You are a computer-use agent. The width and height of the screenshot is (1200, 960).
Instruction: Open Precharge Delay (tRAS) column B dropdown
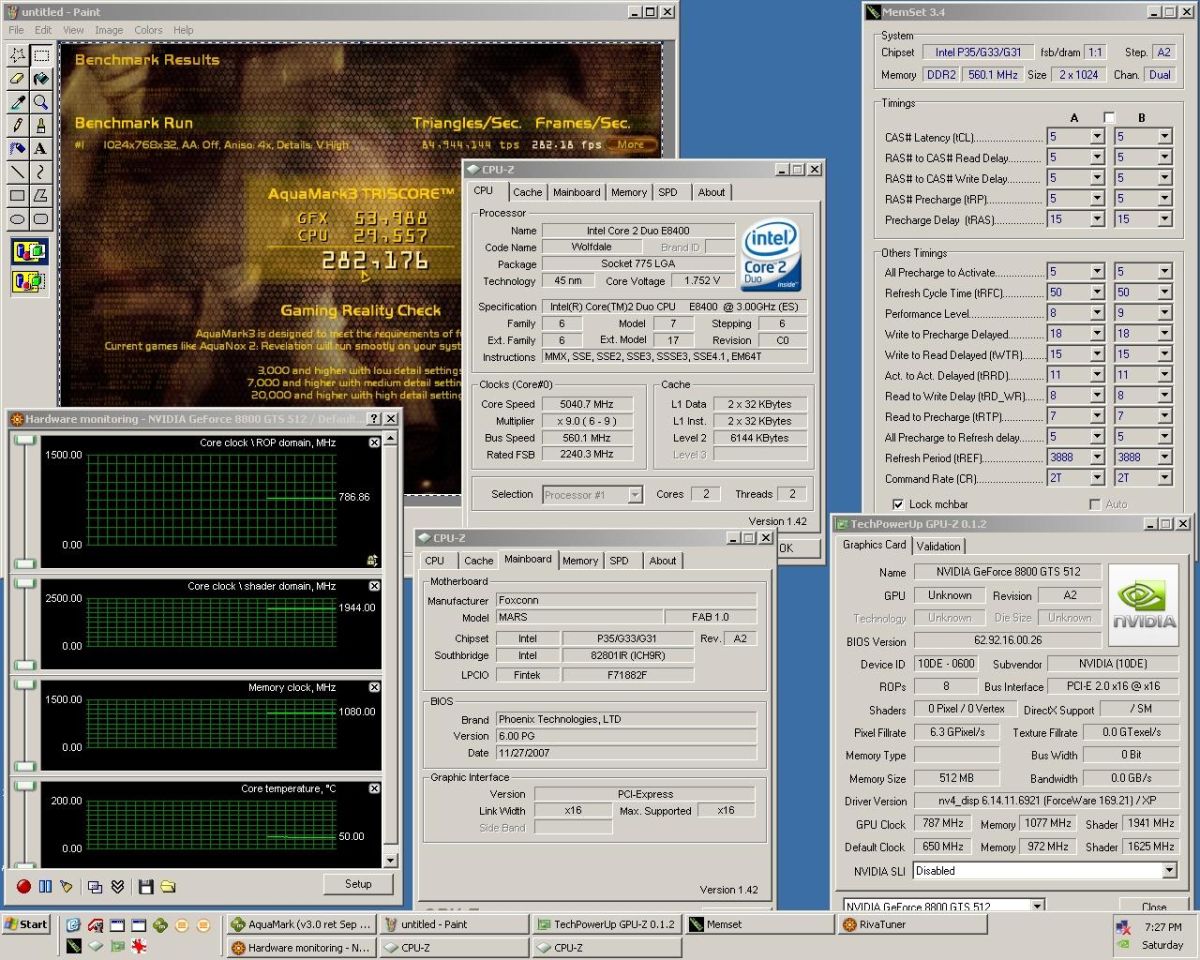[1164, 219]
